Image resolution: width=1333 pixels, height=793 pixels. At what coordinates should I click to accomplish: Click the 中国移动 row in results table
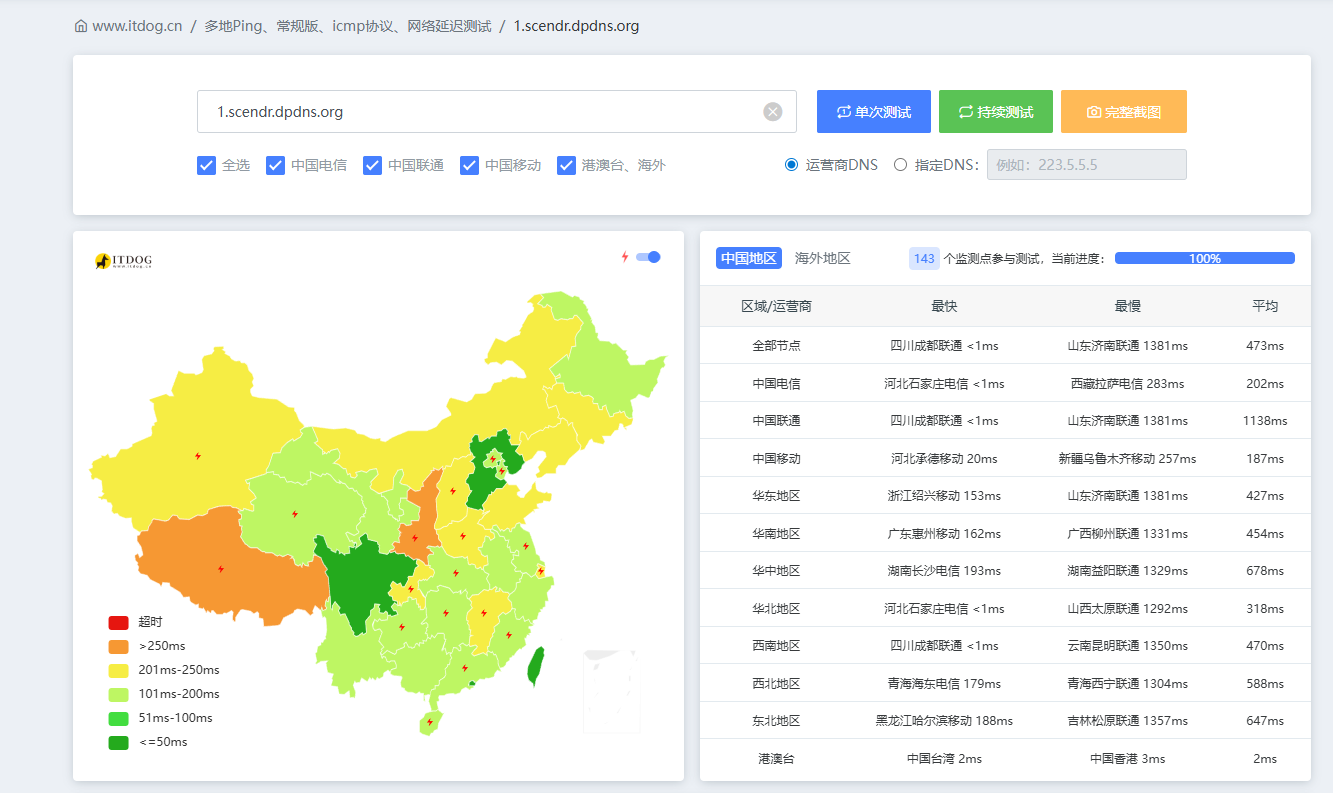tap(1005, 458)
